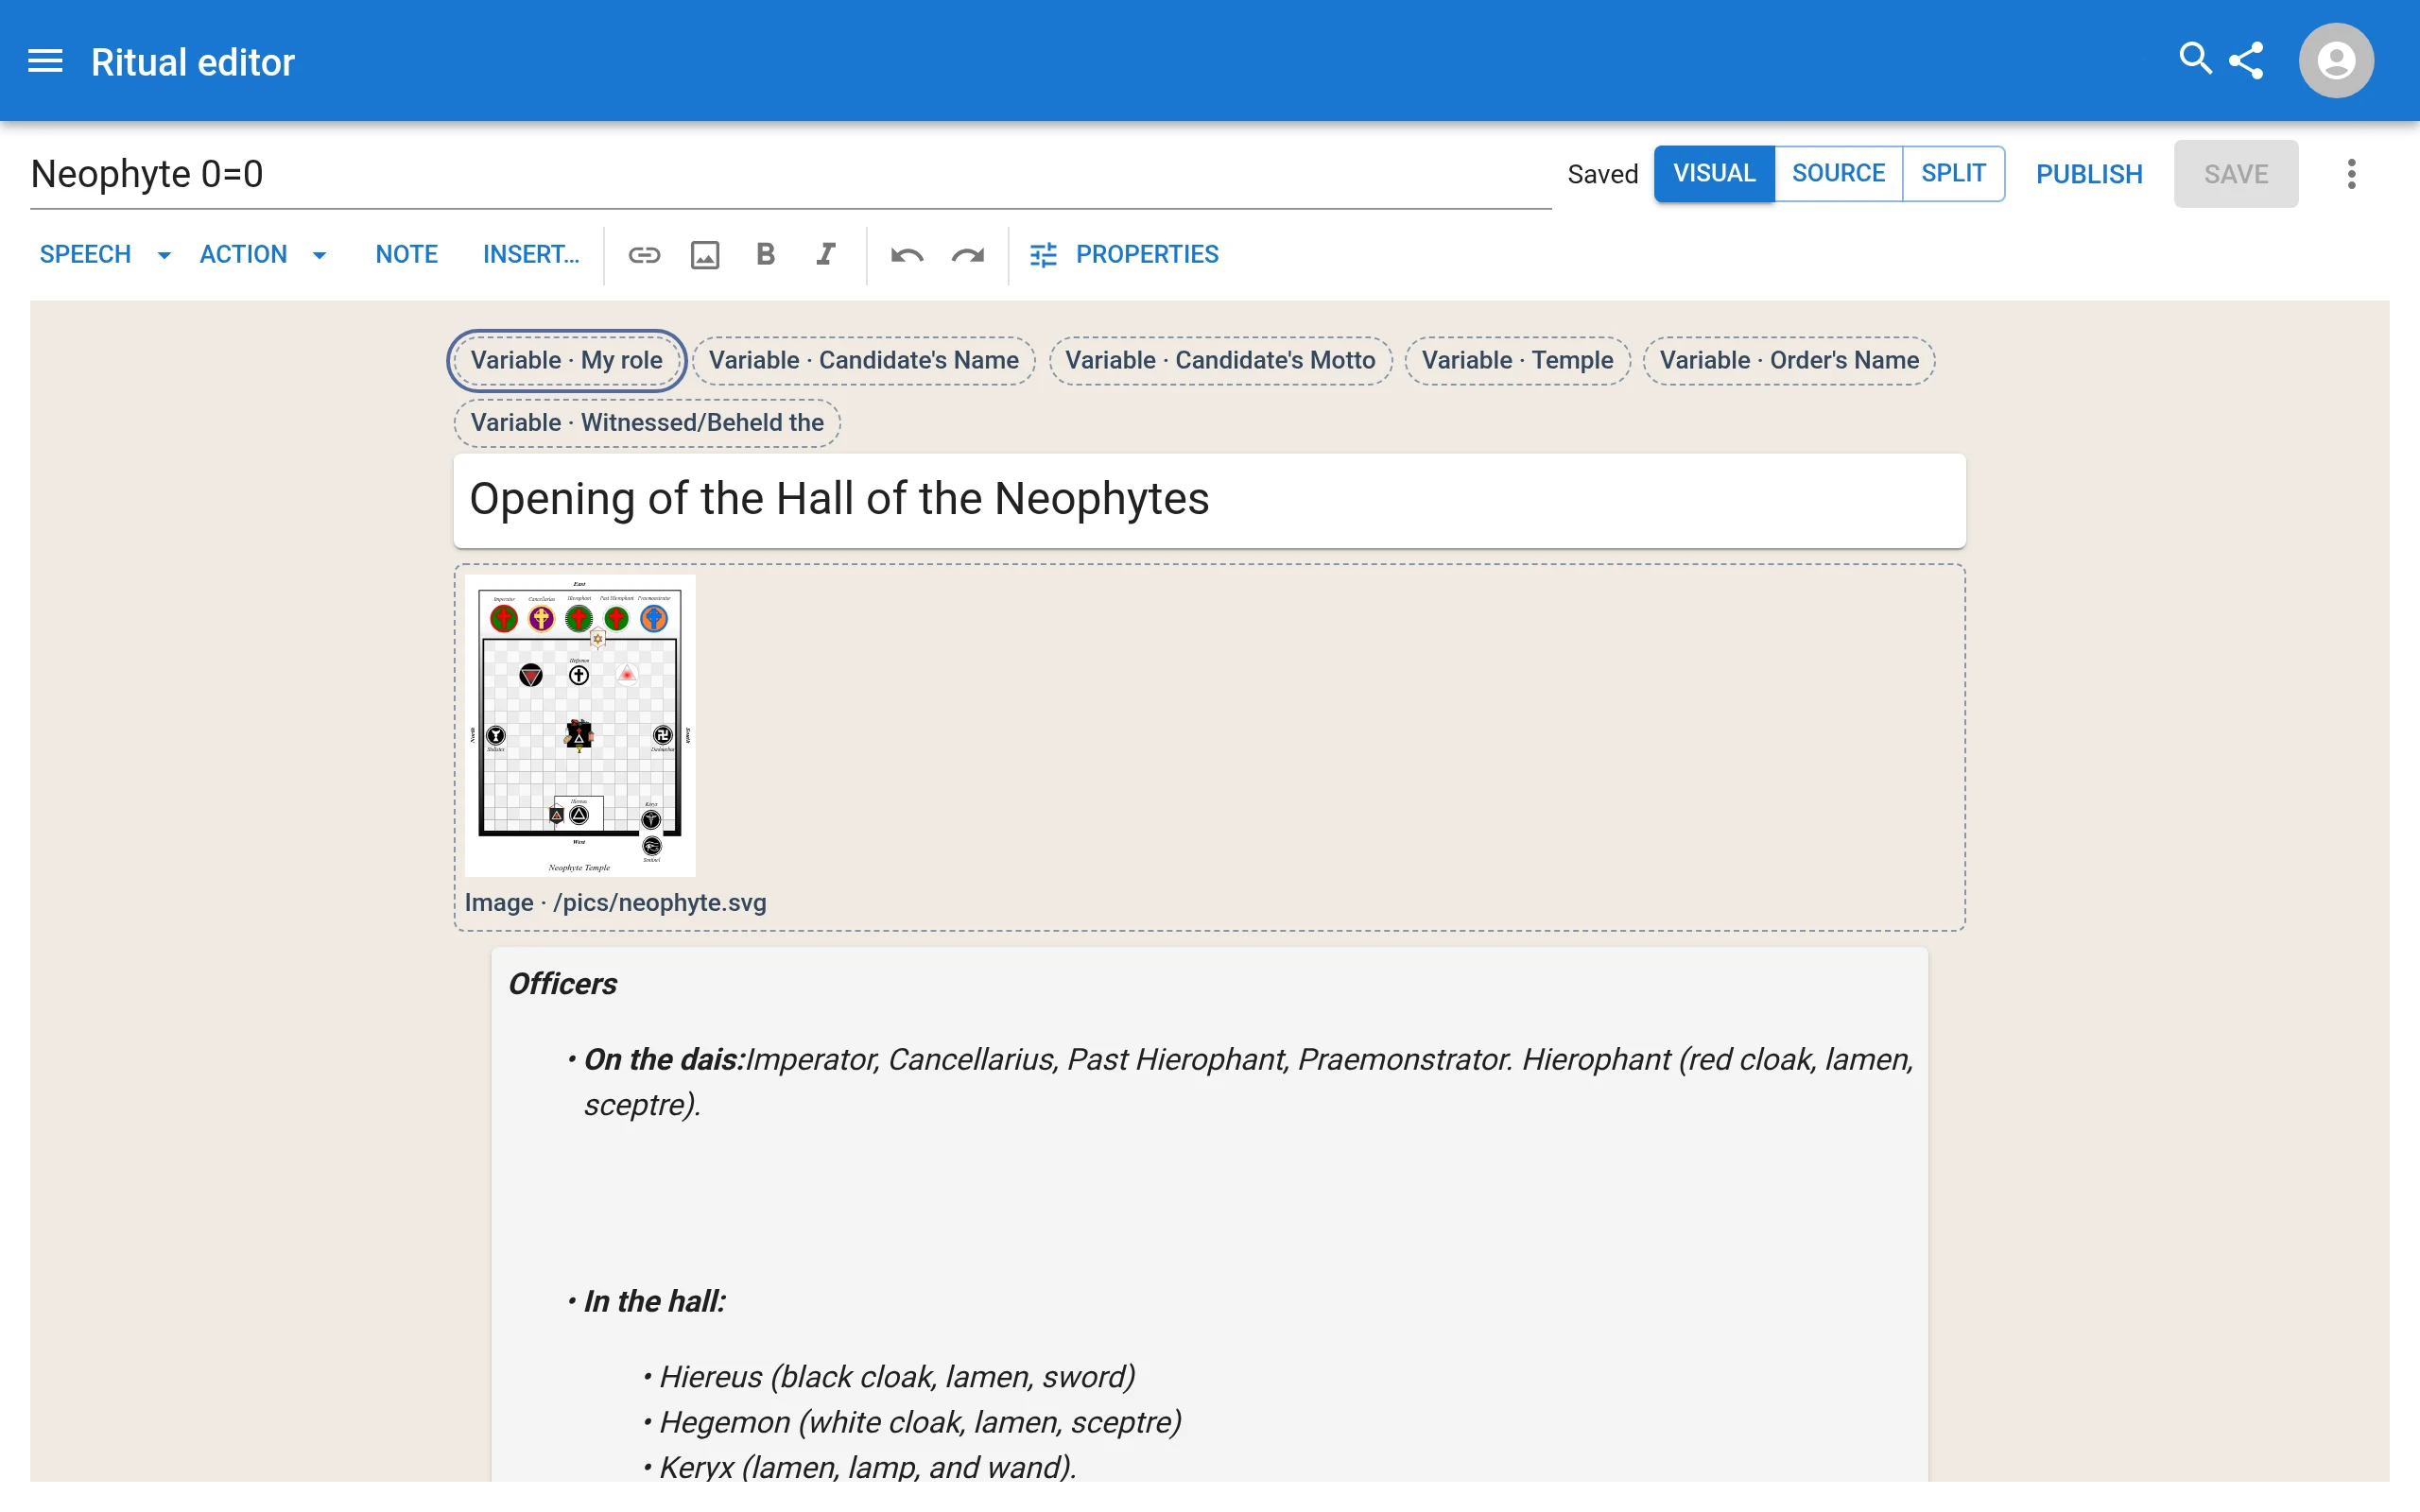Viewport: 2420px width, 1512px height.
Task: Toggle bold formatting
Action: click(765, 254)
